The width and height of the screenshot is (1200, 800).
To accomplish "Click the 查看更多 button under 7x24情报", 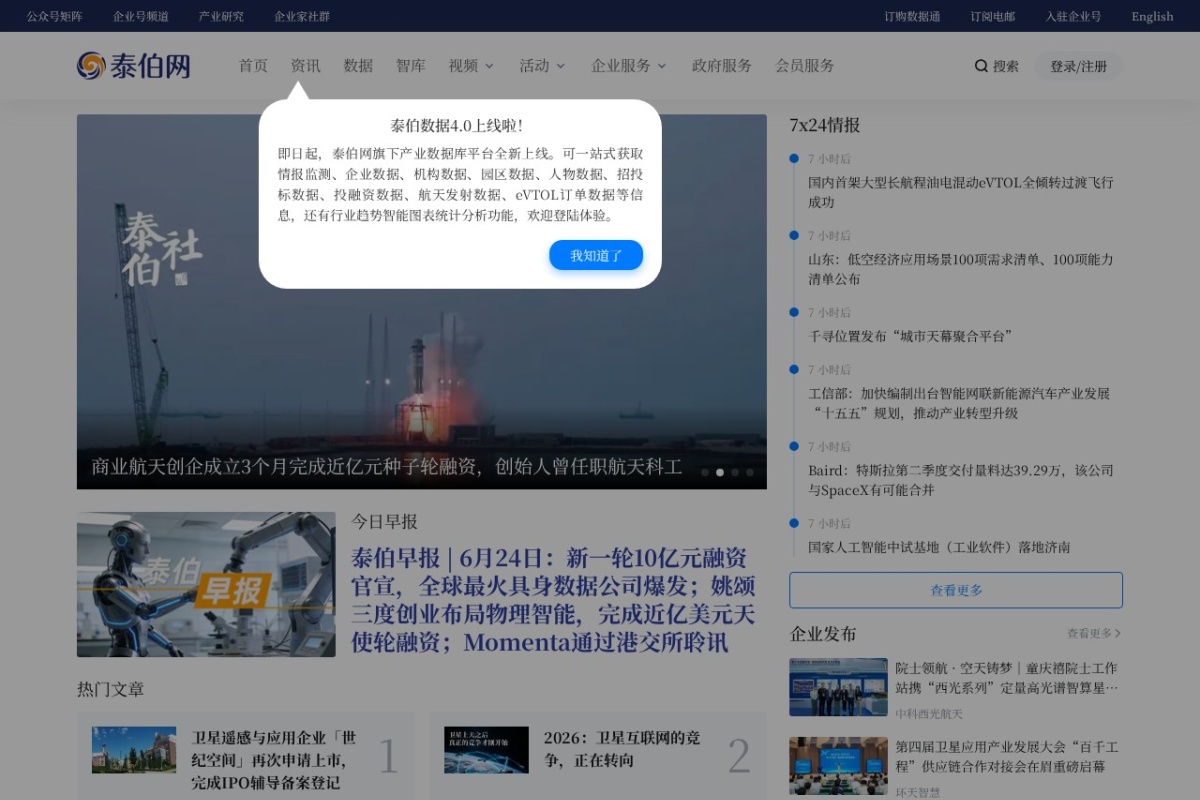I will [956, 590].
